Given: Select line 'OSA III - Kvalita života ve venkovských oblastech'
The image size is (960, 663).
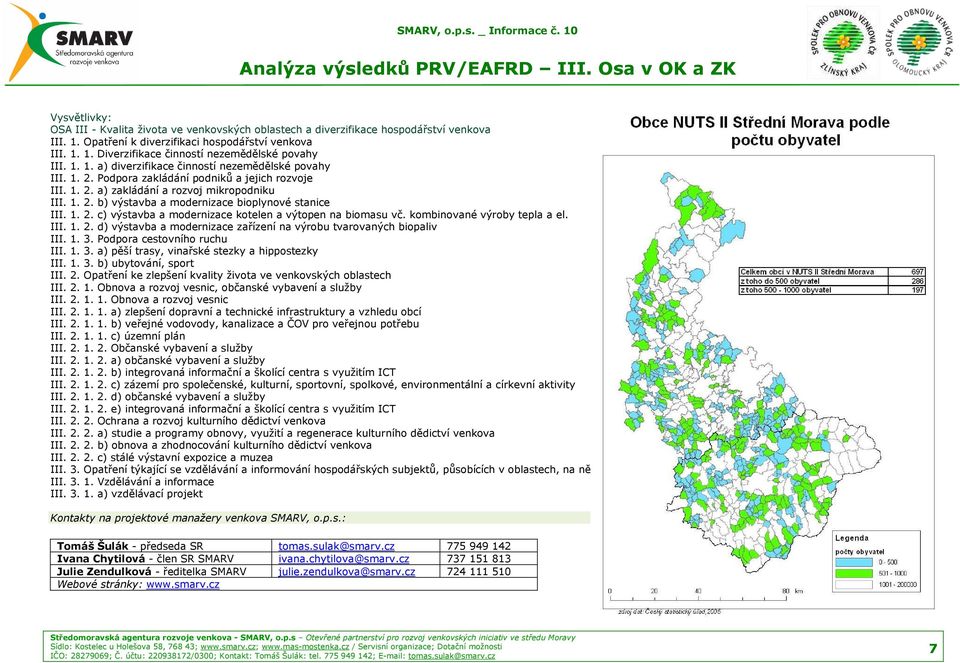Looking at the screenshot, I should [270, 130].
